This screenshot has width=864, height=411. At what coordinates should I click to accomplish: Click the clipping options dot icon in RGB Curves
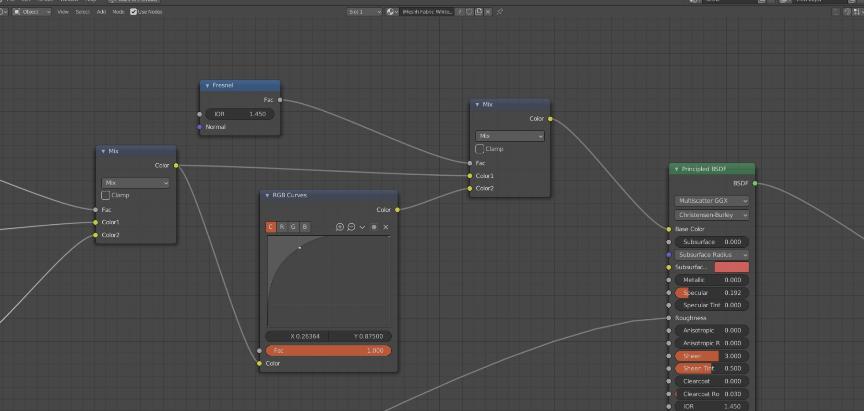pos(374,227)
